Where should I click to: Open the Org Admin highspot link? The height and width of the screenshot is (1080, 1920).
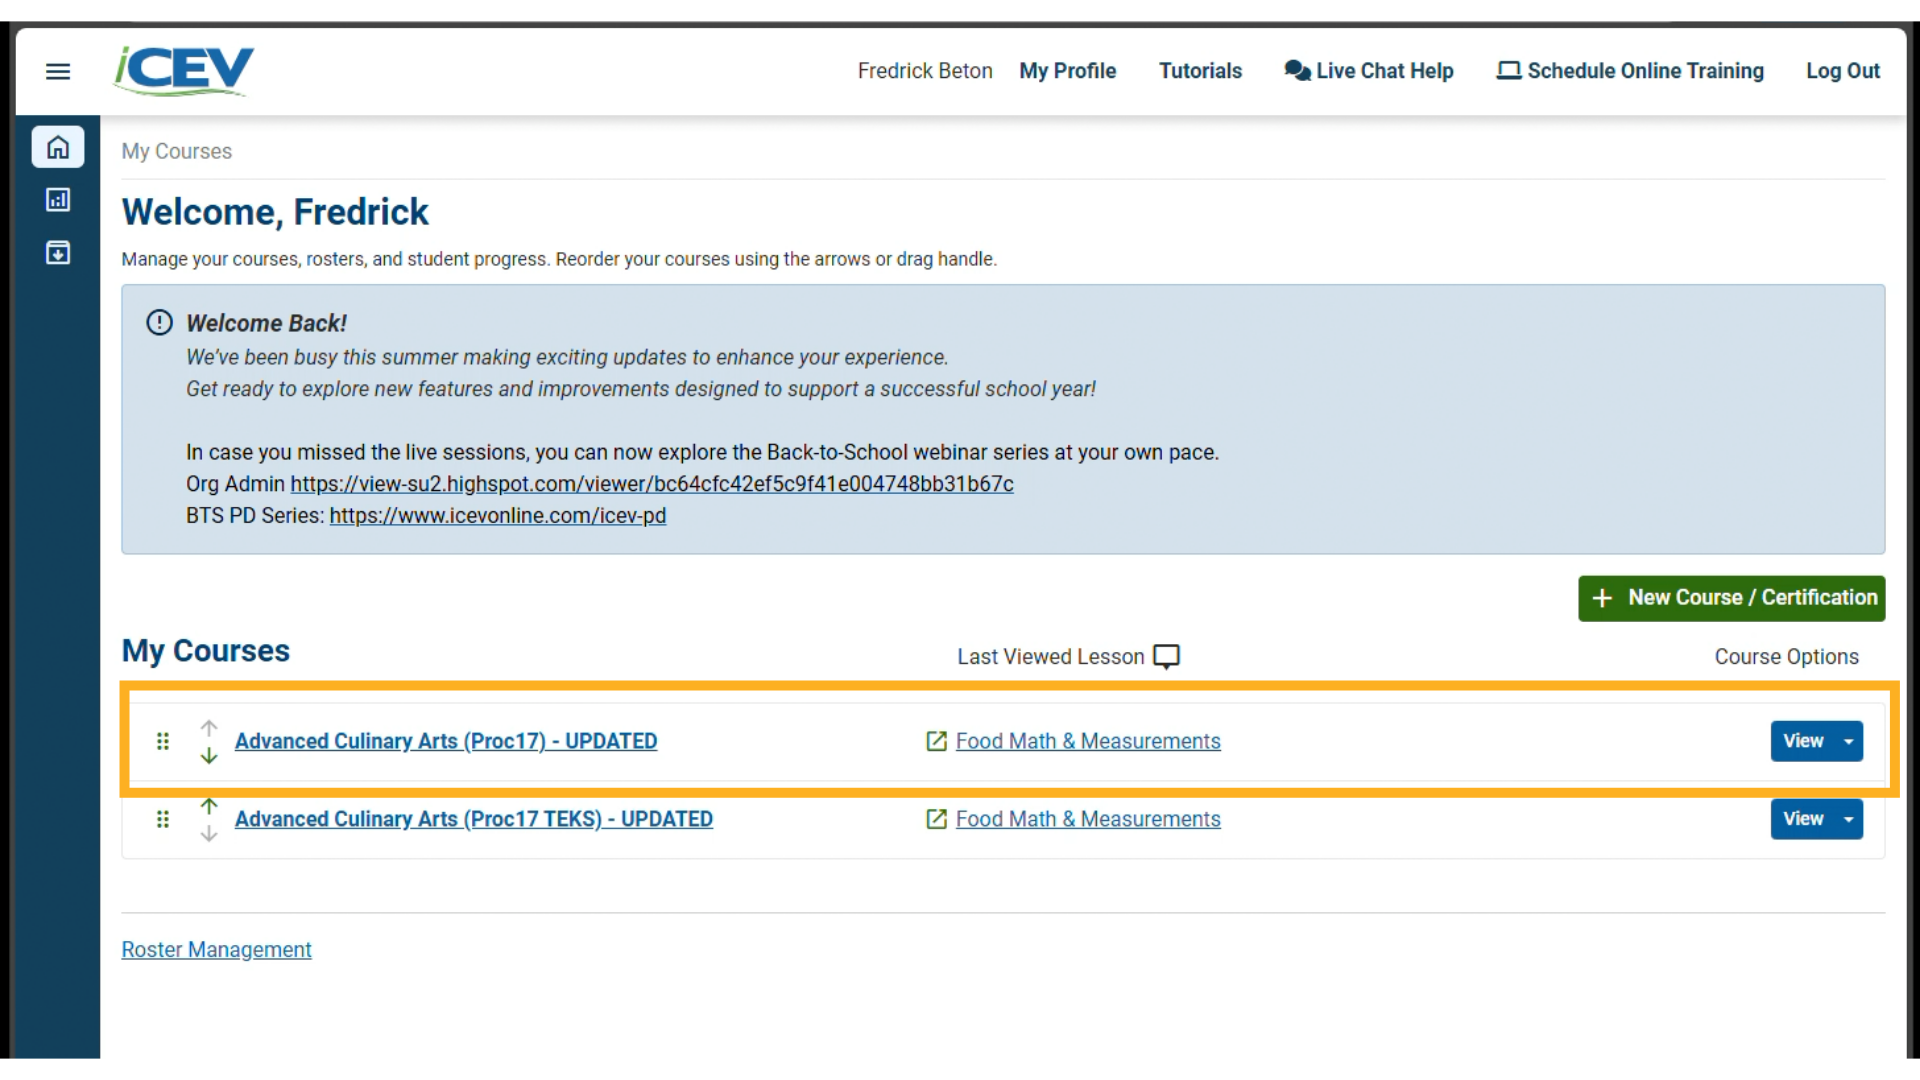coord(652,484)
